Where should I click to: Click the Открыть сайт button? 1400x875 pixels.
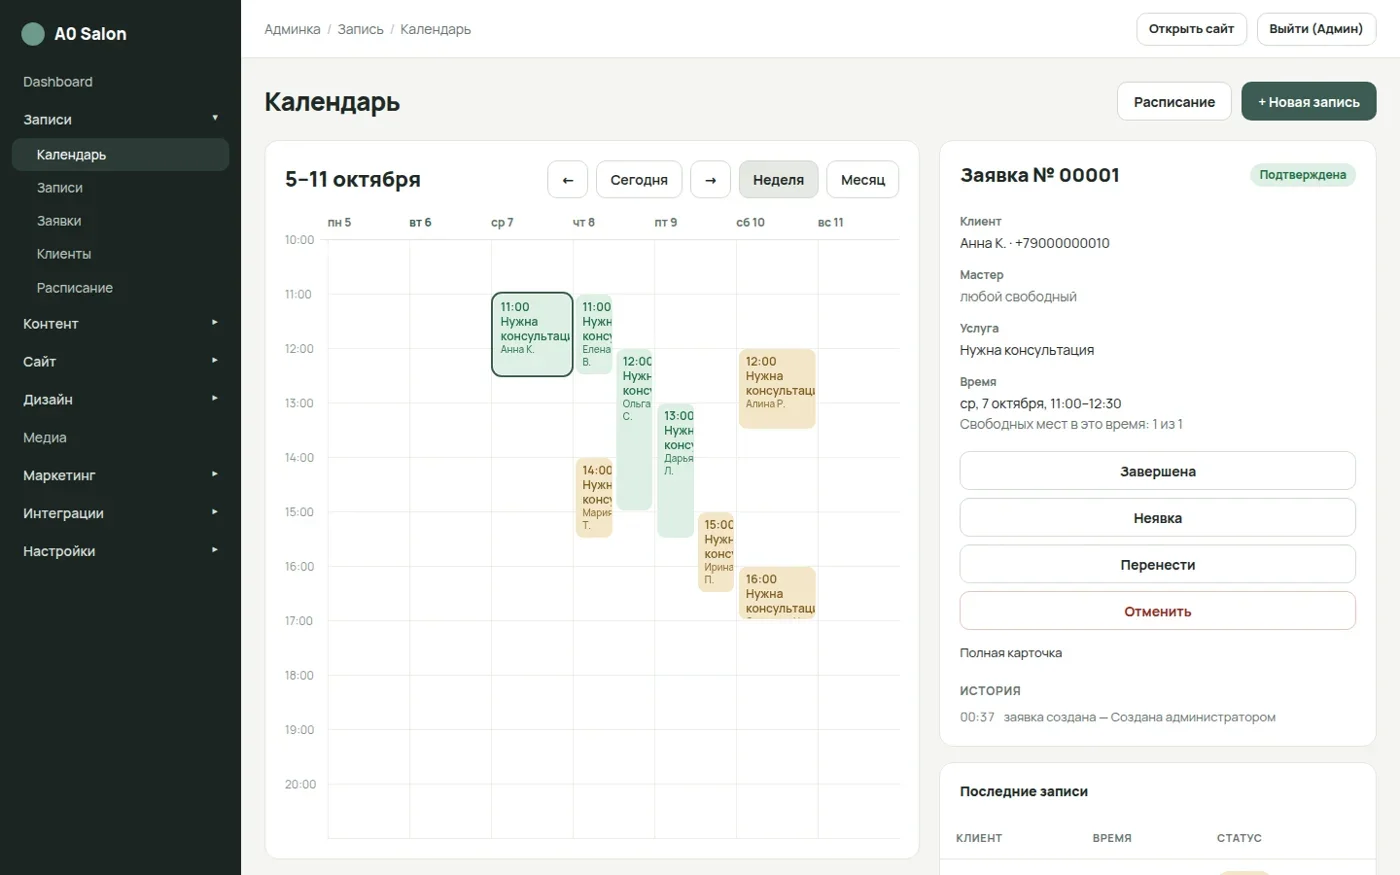(1191, 29)
